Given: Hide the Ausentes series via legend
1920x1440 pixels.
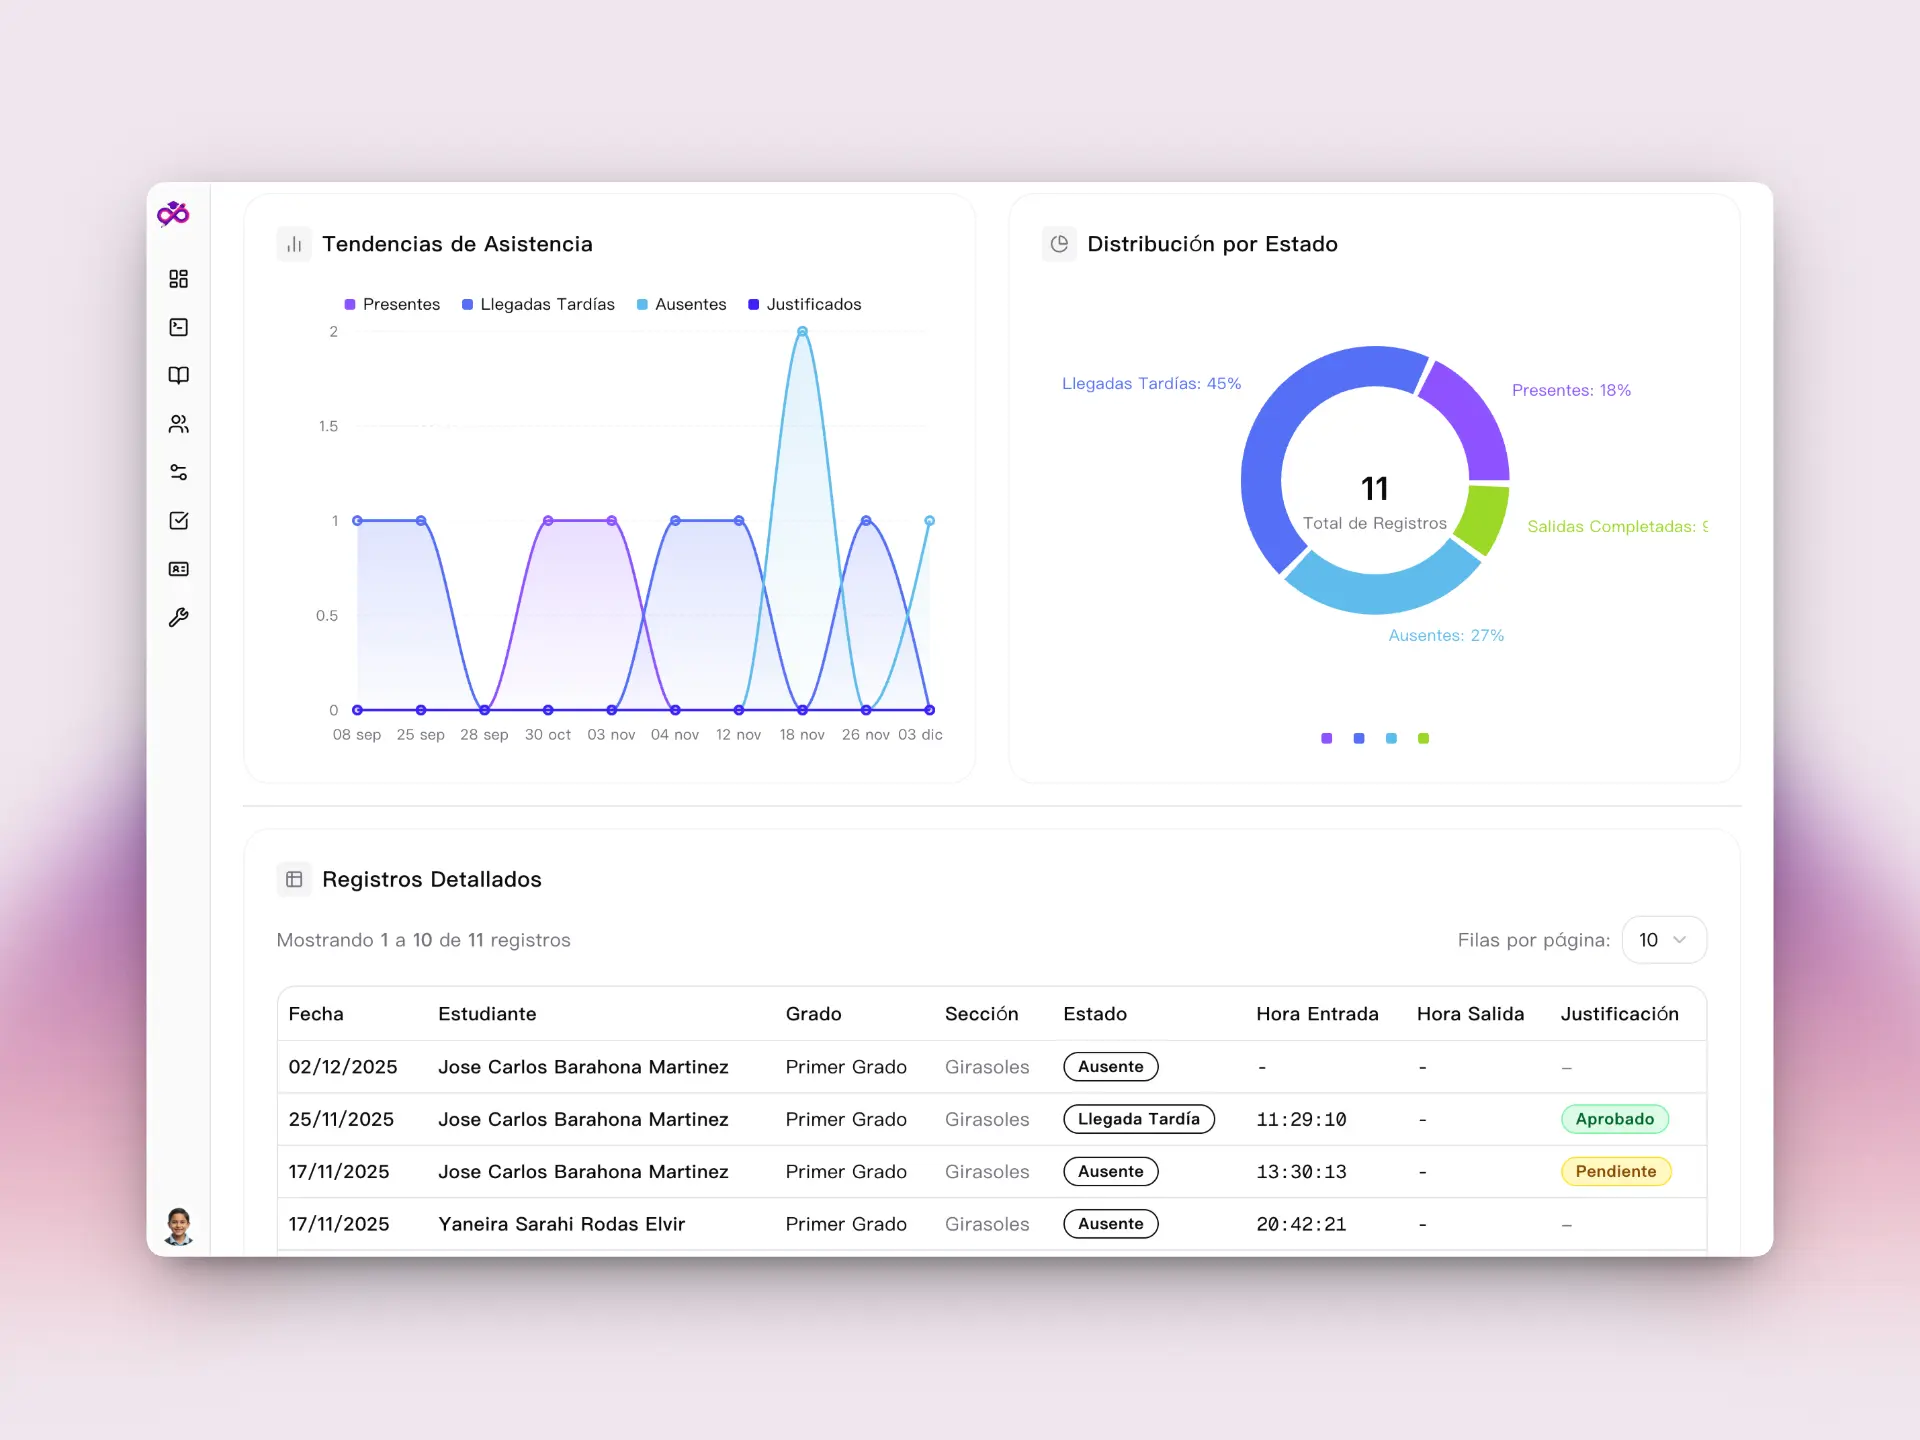Looking at the screenshot, I should click(681, 304).
